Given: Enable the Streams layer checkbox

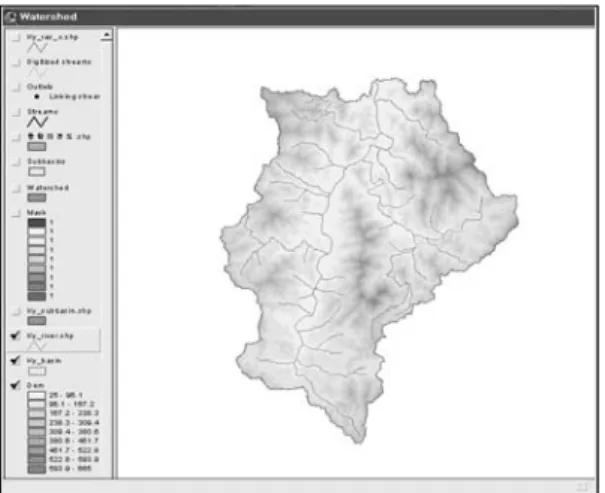Looking at the screenshot, I should click(x=16, y=112).
